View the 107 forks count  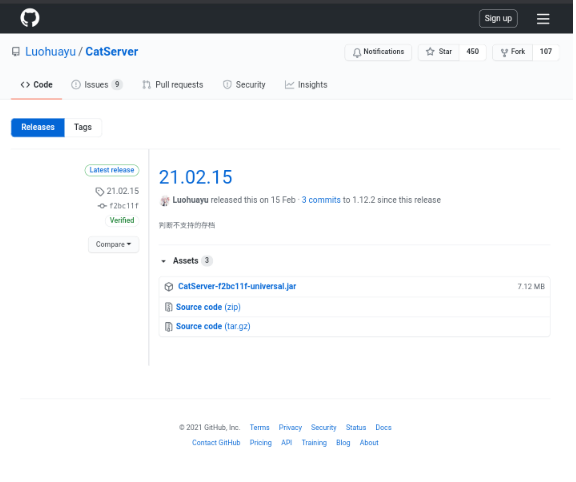pos(546,52)
